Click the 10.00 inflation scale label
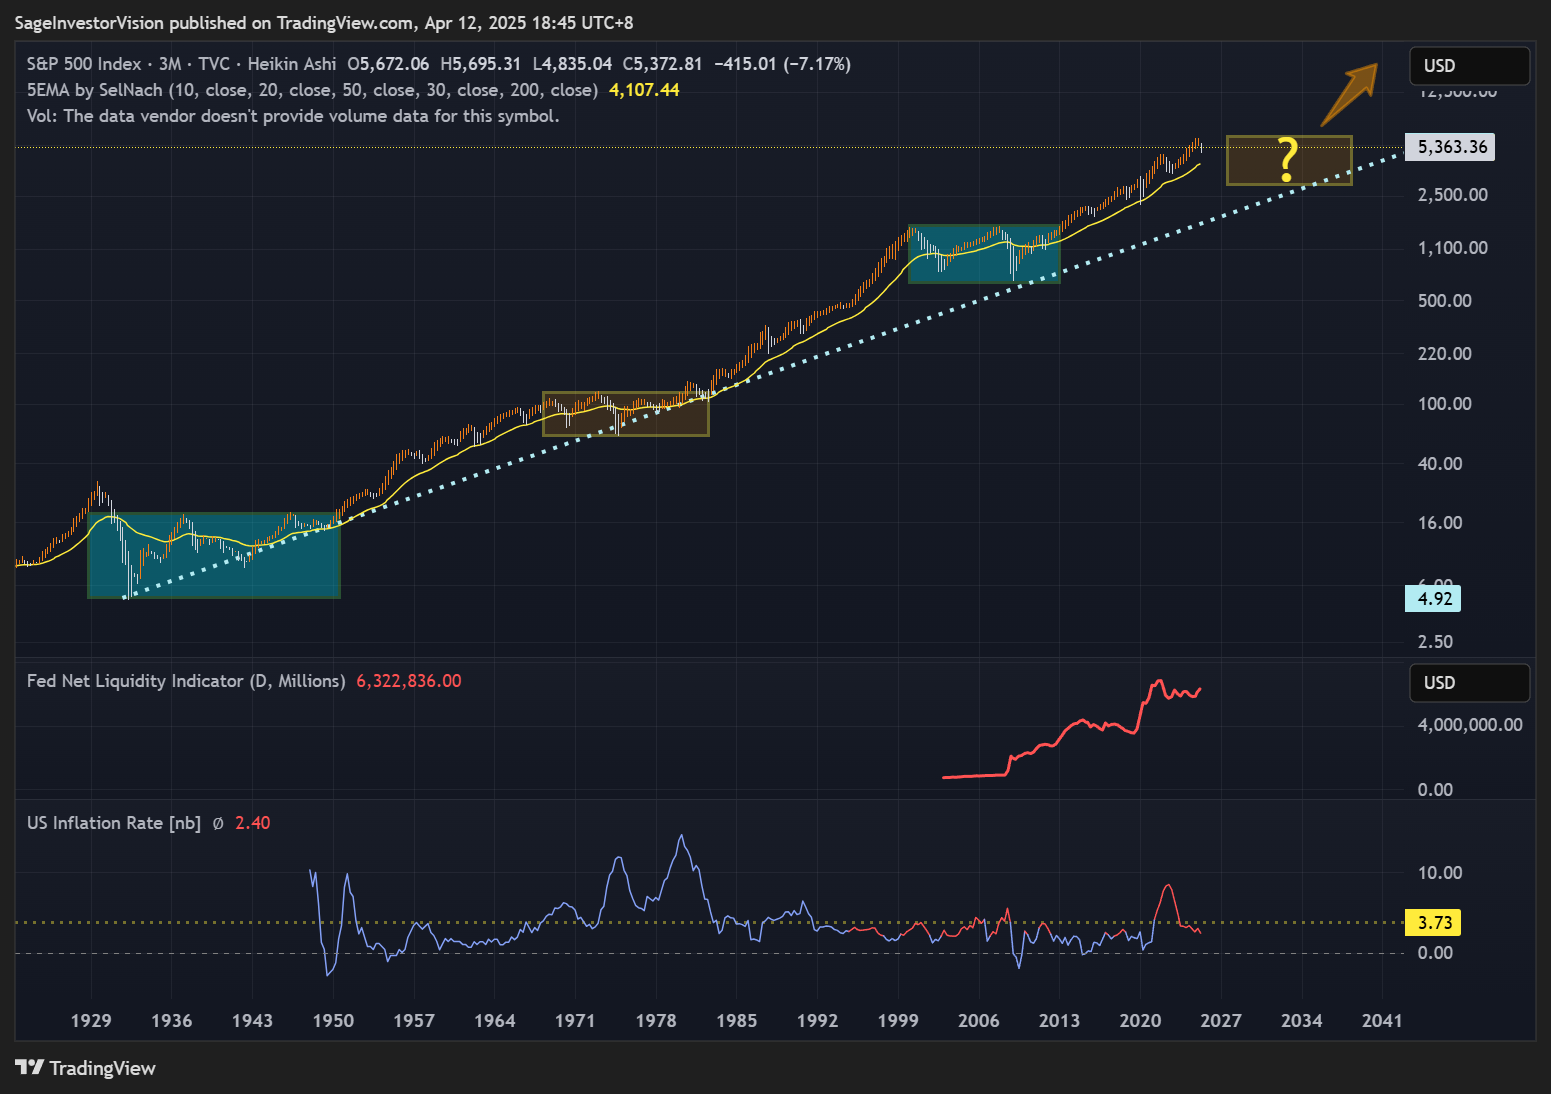1551x1094 pixels. tap(1440, 873)
